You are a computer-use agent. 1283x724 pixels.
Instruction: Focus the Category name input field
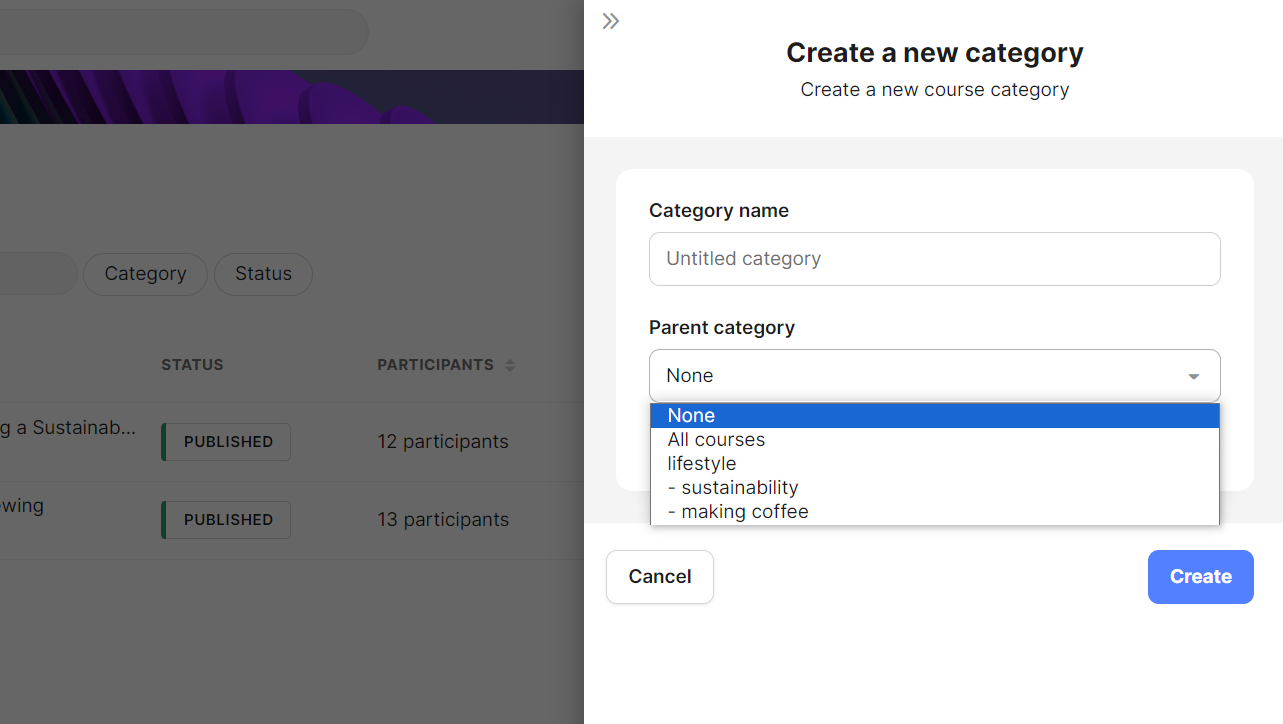click(934, 259)
